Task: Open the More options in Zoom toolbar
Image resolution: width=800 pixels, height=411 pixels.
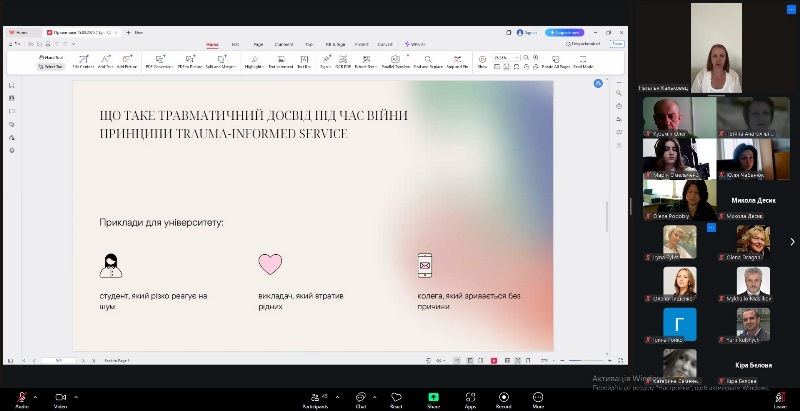Action: pos(538,398)
